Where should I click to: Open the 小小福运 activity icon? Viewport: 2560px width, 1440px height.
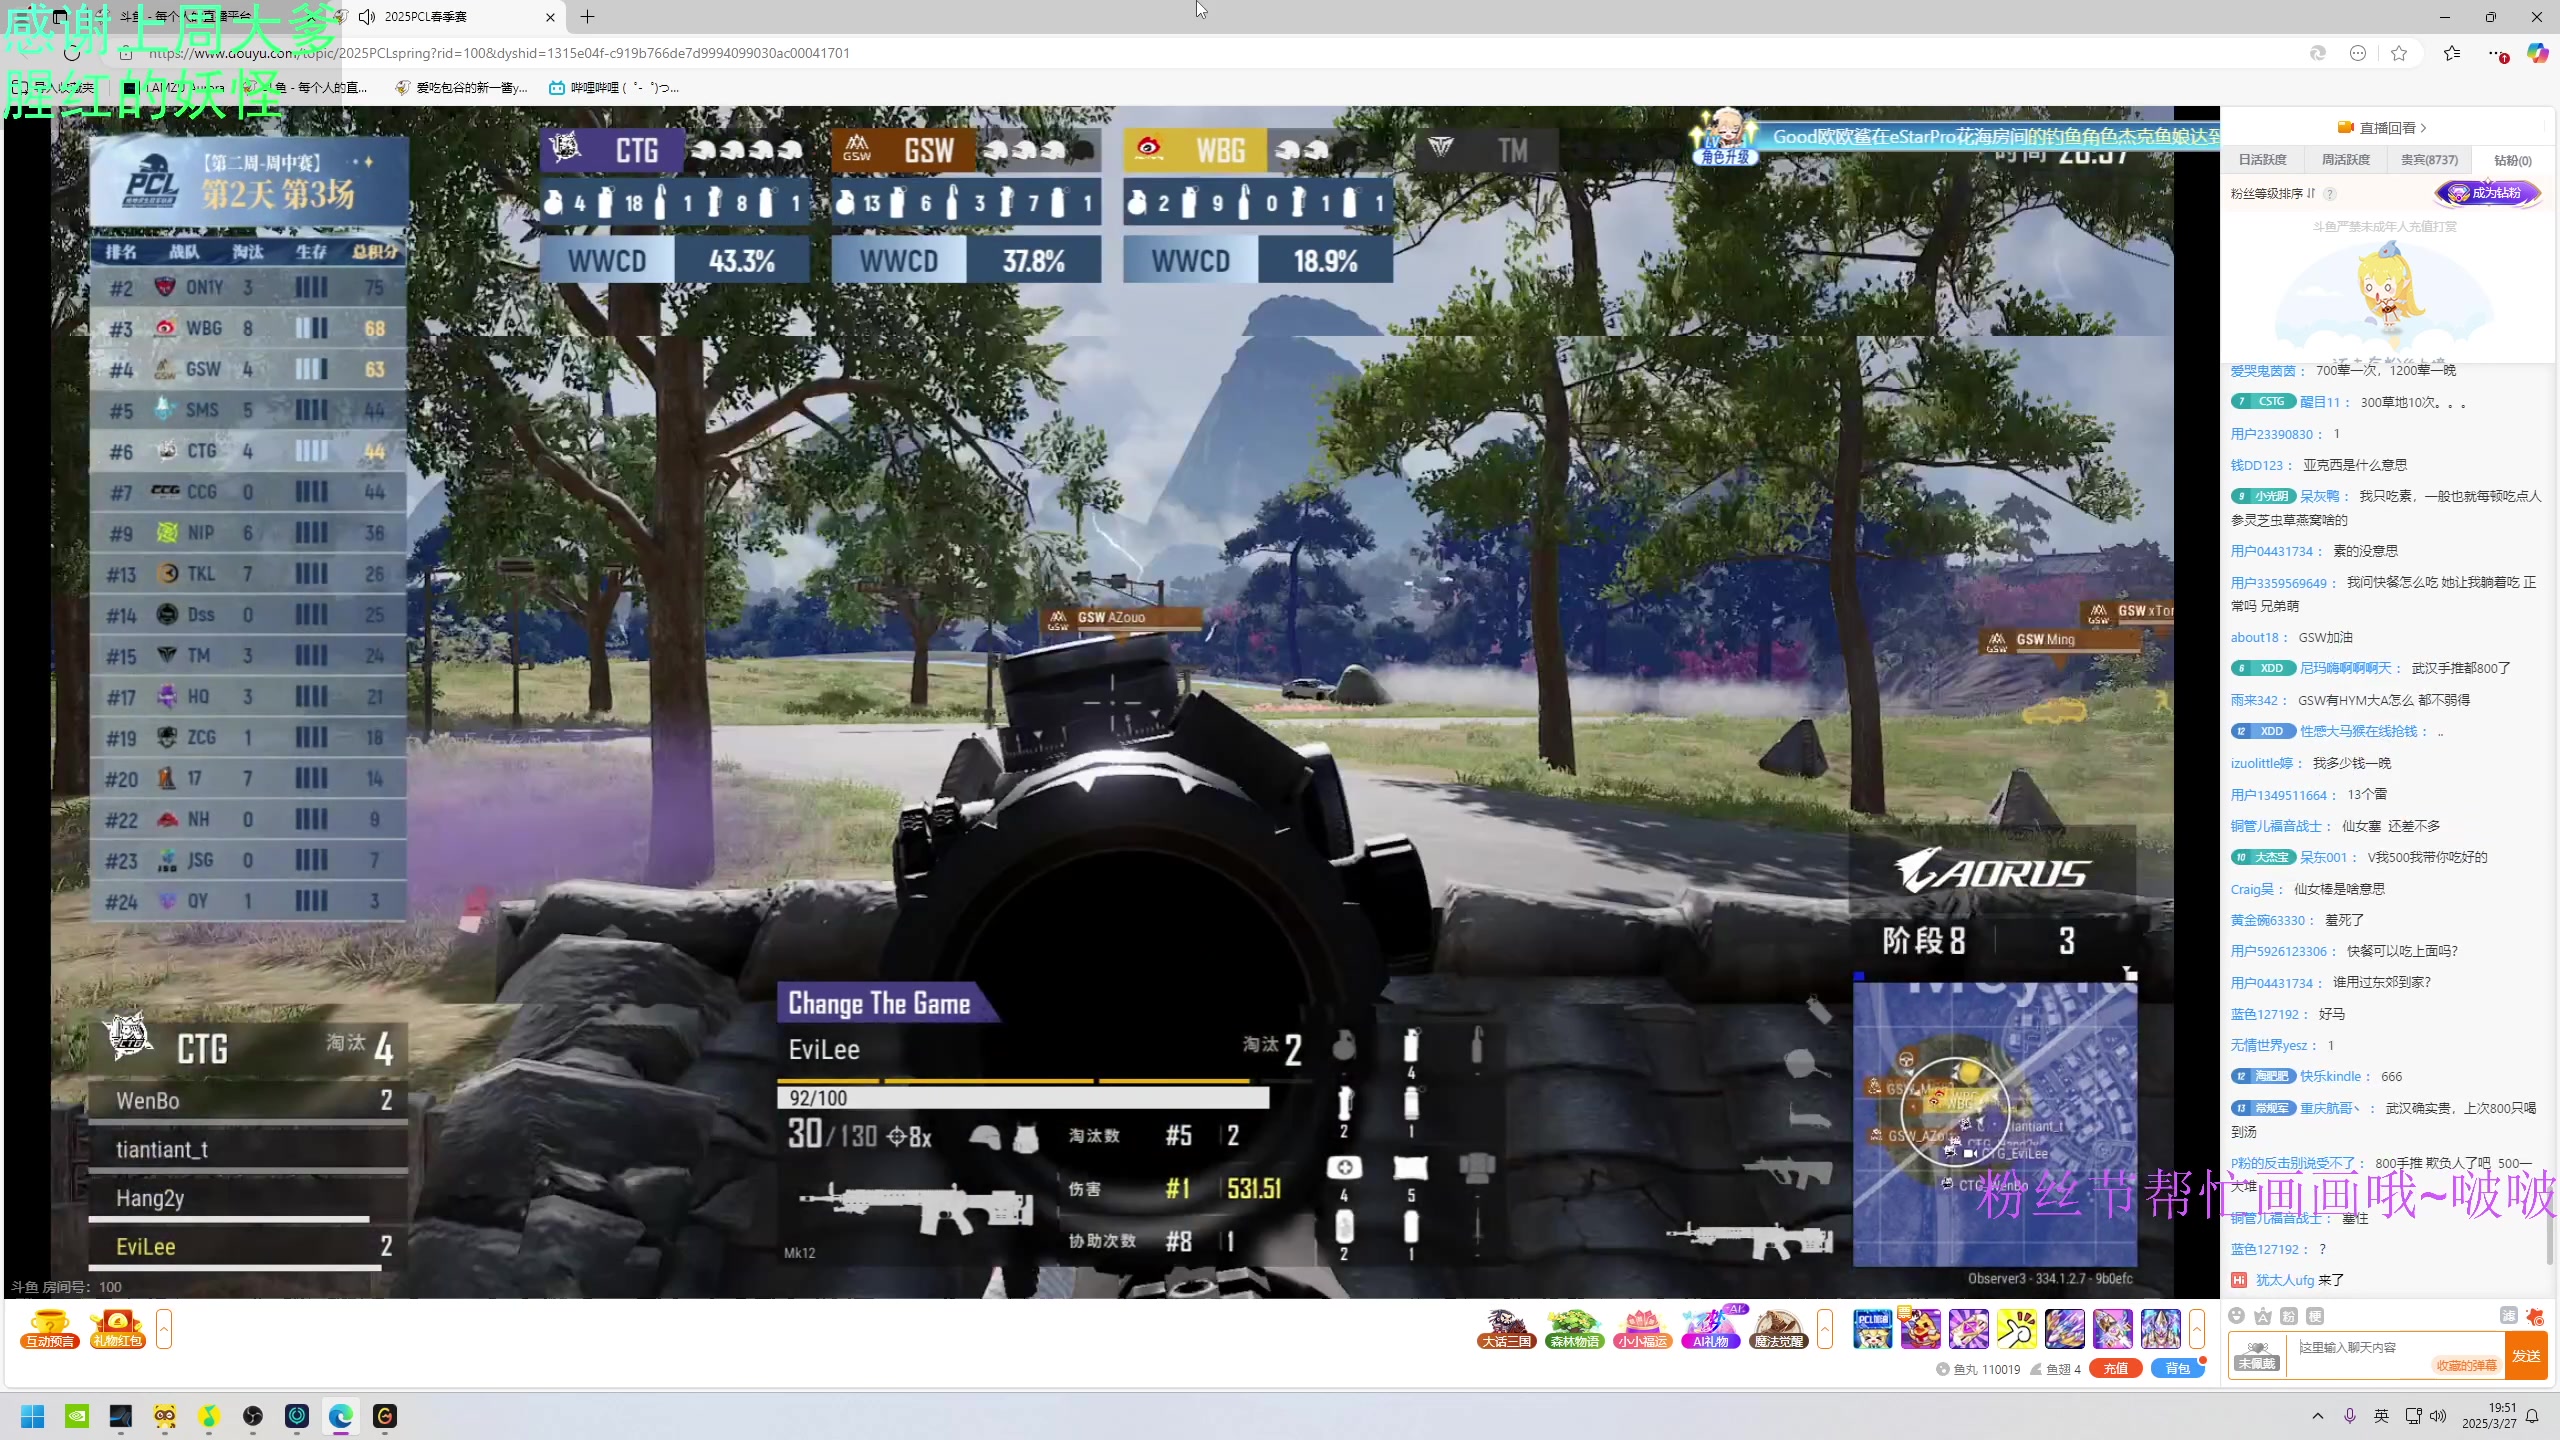coord(1642,1329)
